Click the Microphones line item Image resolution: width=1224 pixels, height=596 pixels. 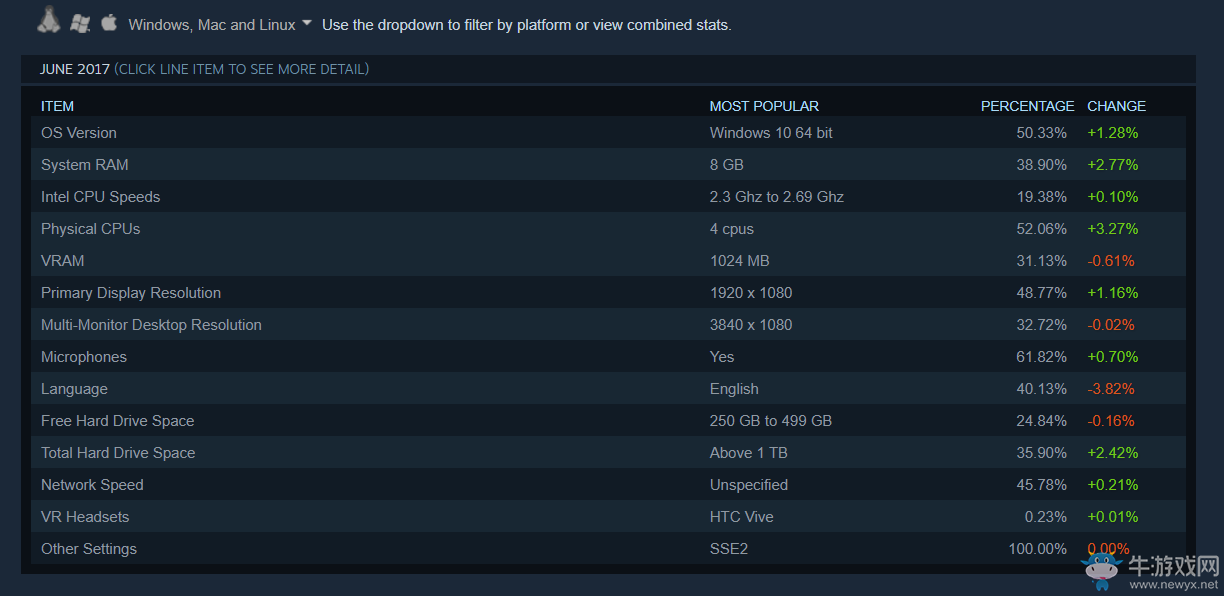tap(608, 356)
